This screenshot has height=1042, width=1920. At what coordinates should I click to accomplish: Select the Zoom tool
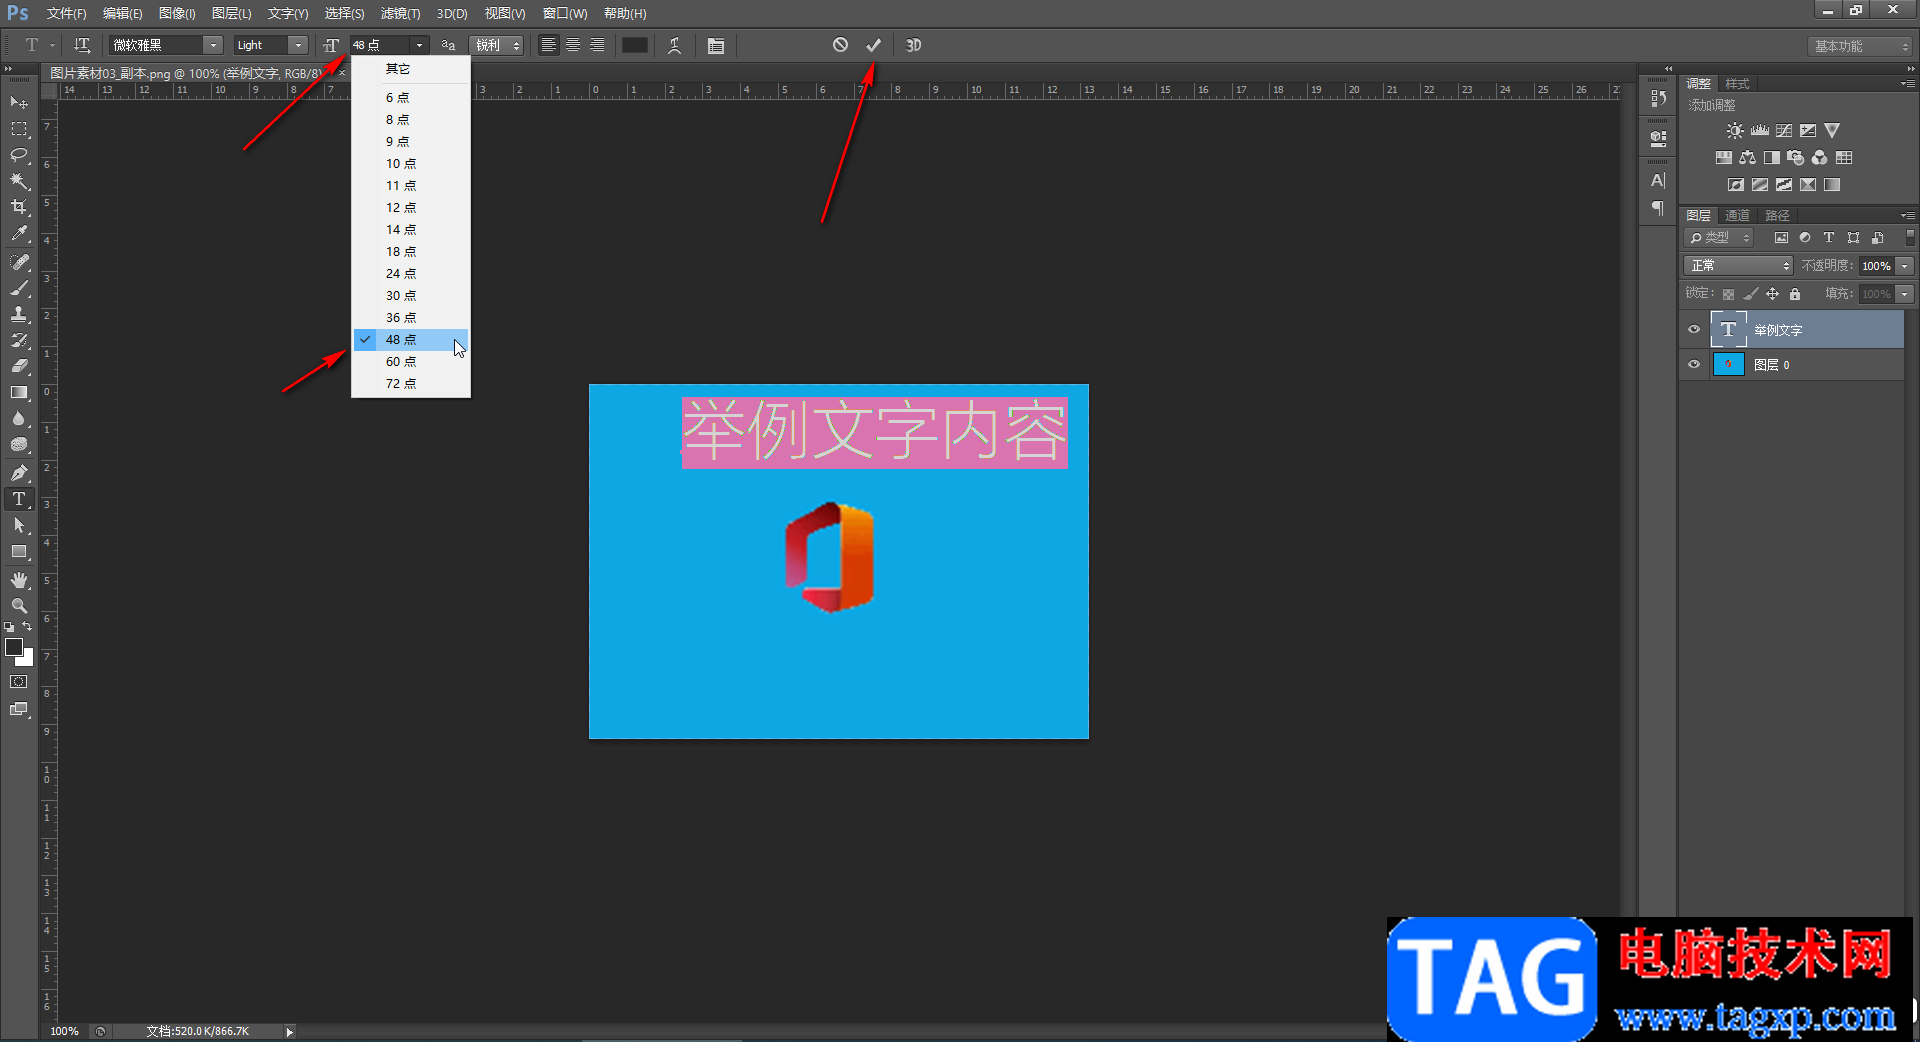19,606
